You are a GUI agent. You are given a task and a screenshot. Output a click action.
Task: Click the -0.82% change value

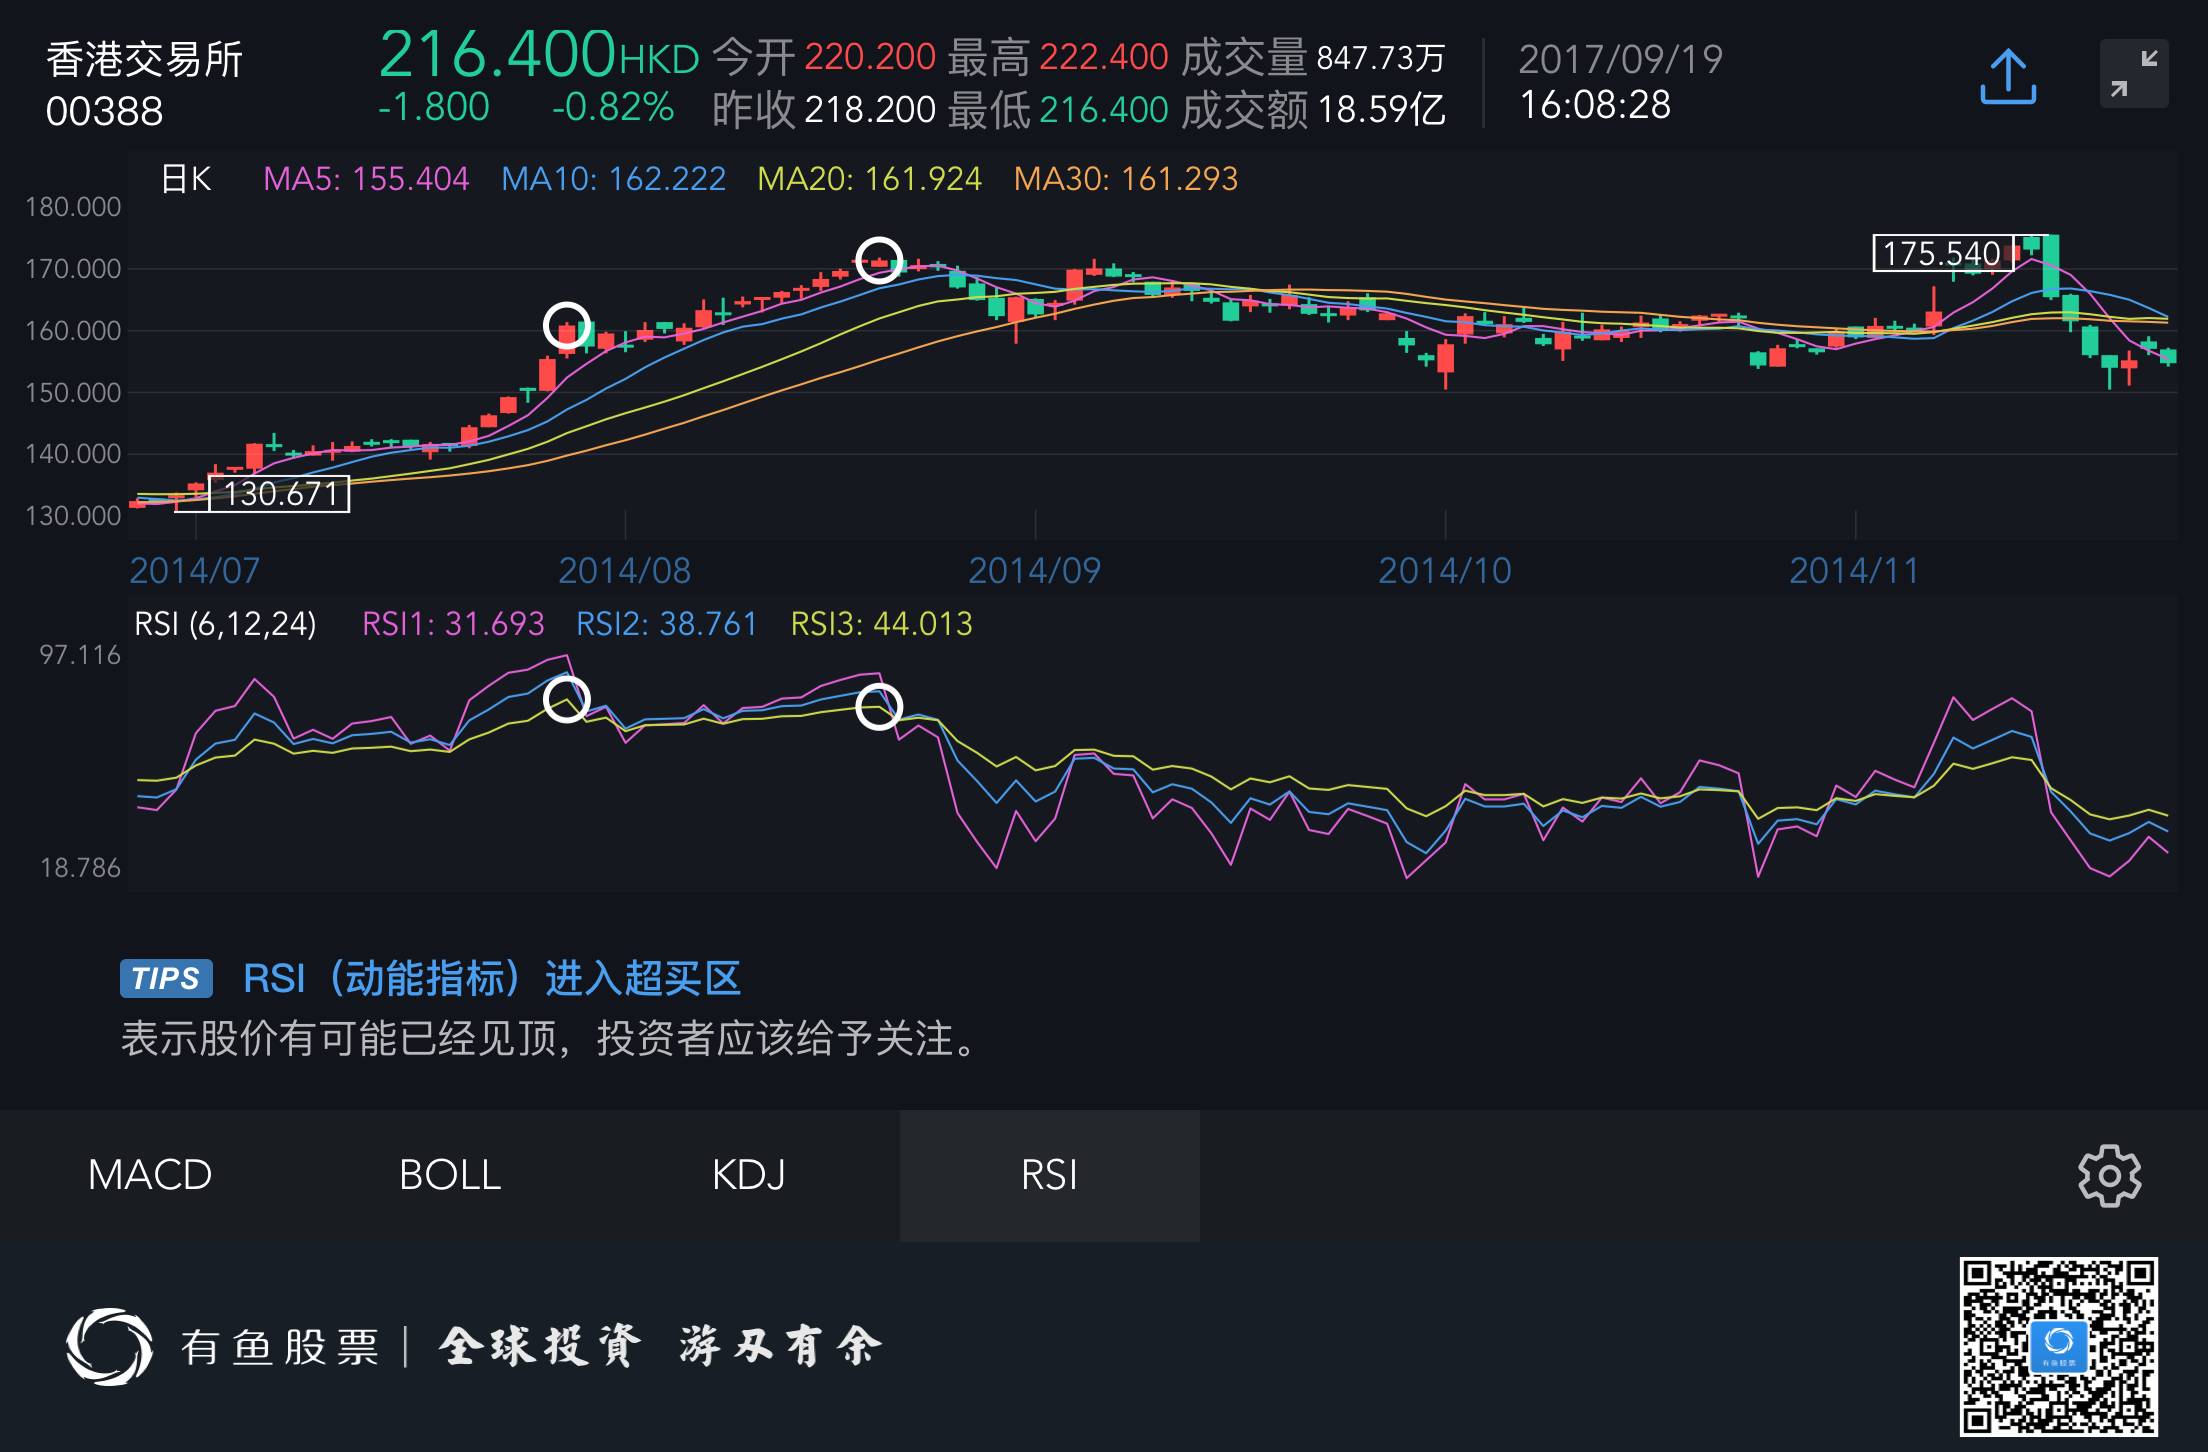point(614,107)
